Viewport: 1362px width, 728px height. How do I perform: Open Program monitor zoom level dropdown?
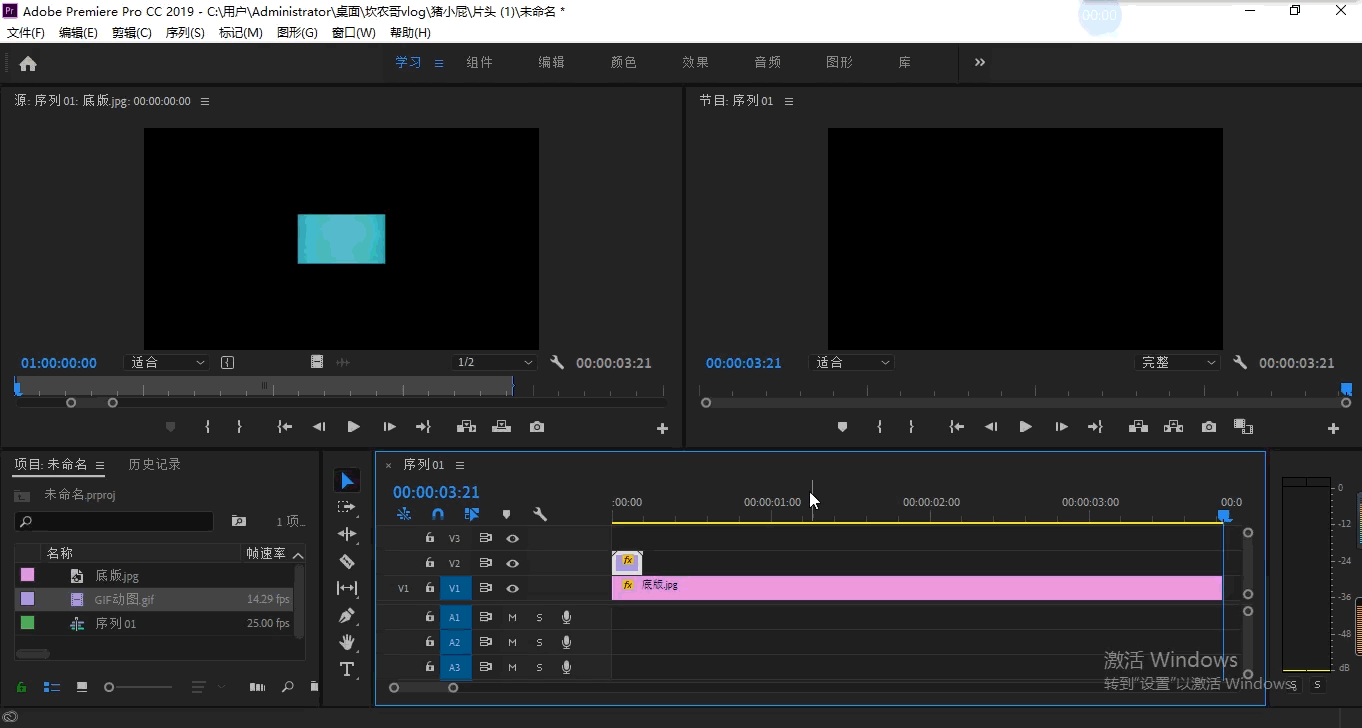[x=852, y=363]
